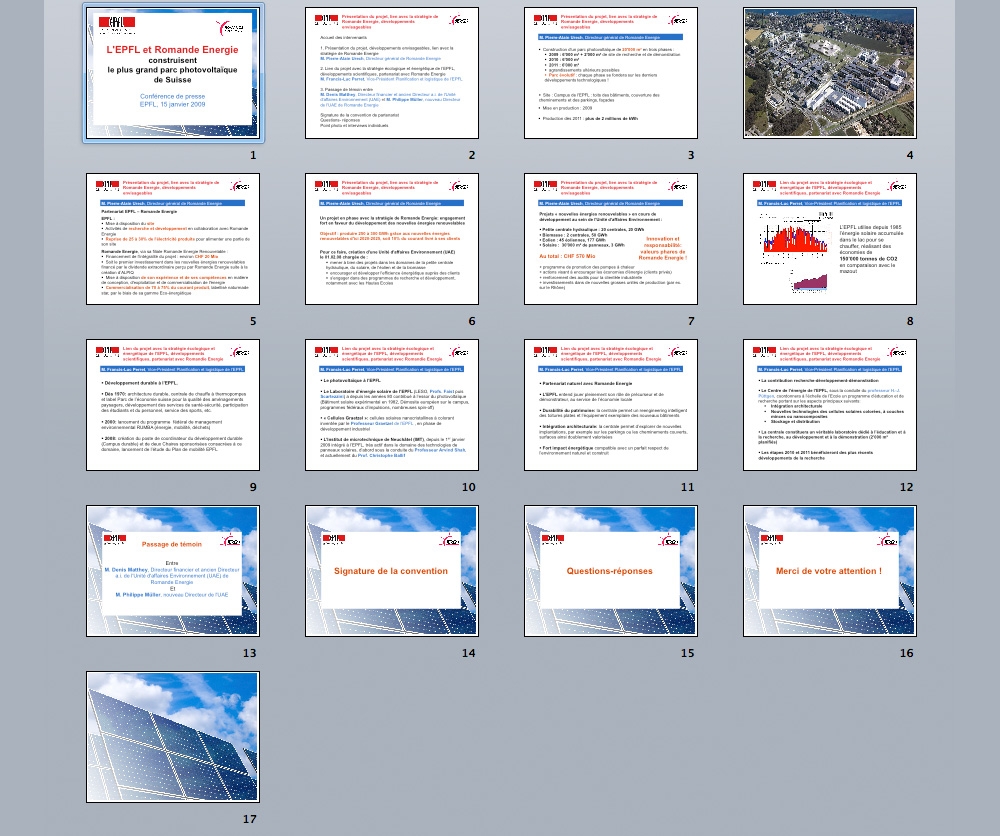Select the 'Merci de votre attention !' slide

[x=830, y=571]
